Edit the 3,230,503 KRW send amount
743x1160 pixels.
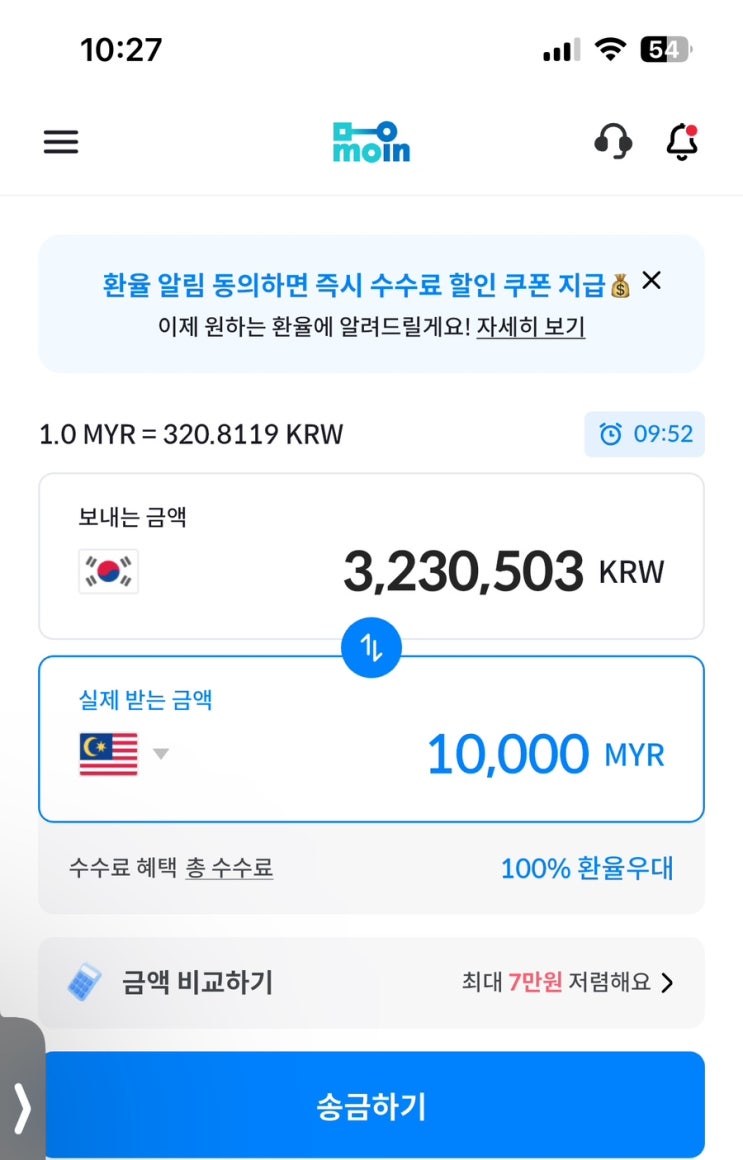pyautogui.click(x=463, y=572)
